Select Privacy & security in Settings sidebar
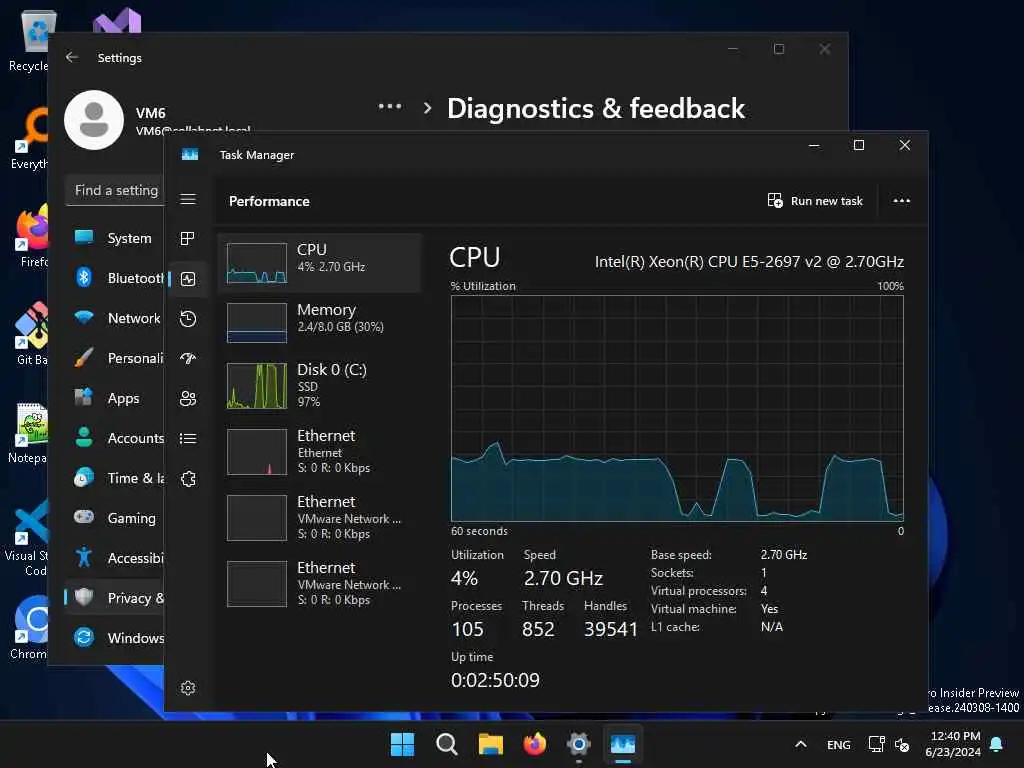The image size is (1024, 768). pos(114,598)
